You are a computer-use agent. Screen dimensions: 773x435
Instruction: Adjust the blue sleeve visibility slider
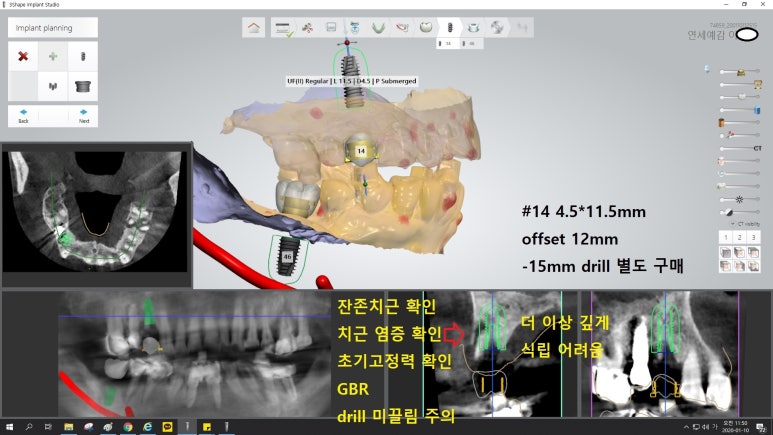[x=739, y=110]
